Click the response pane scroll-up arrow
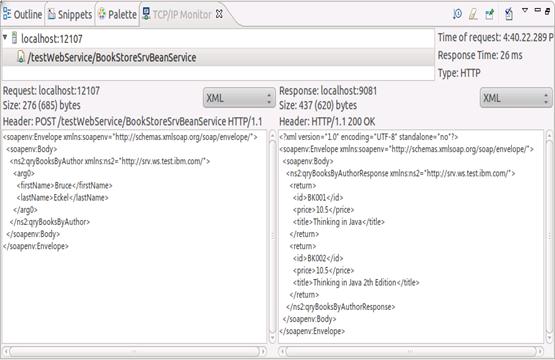Viewport: 555px width, 360px height. (x=549, y=135)
